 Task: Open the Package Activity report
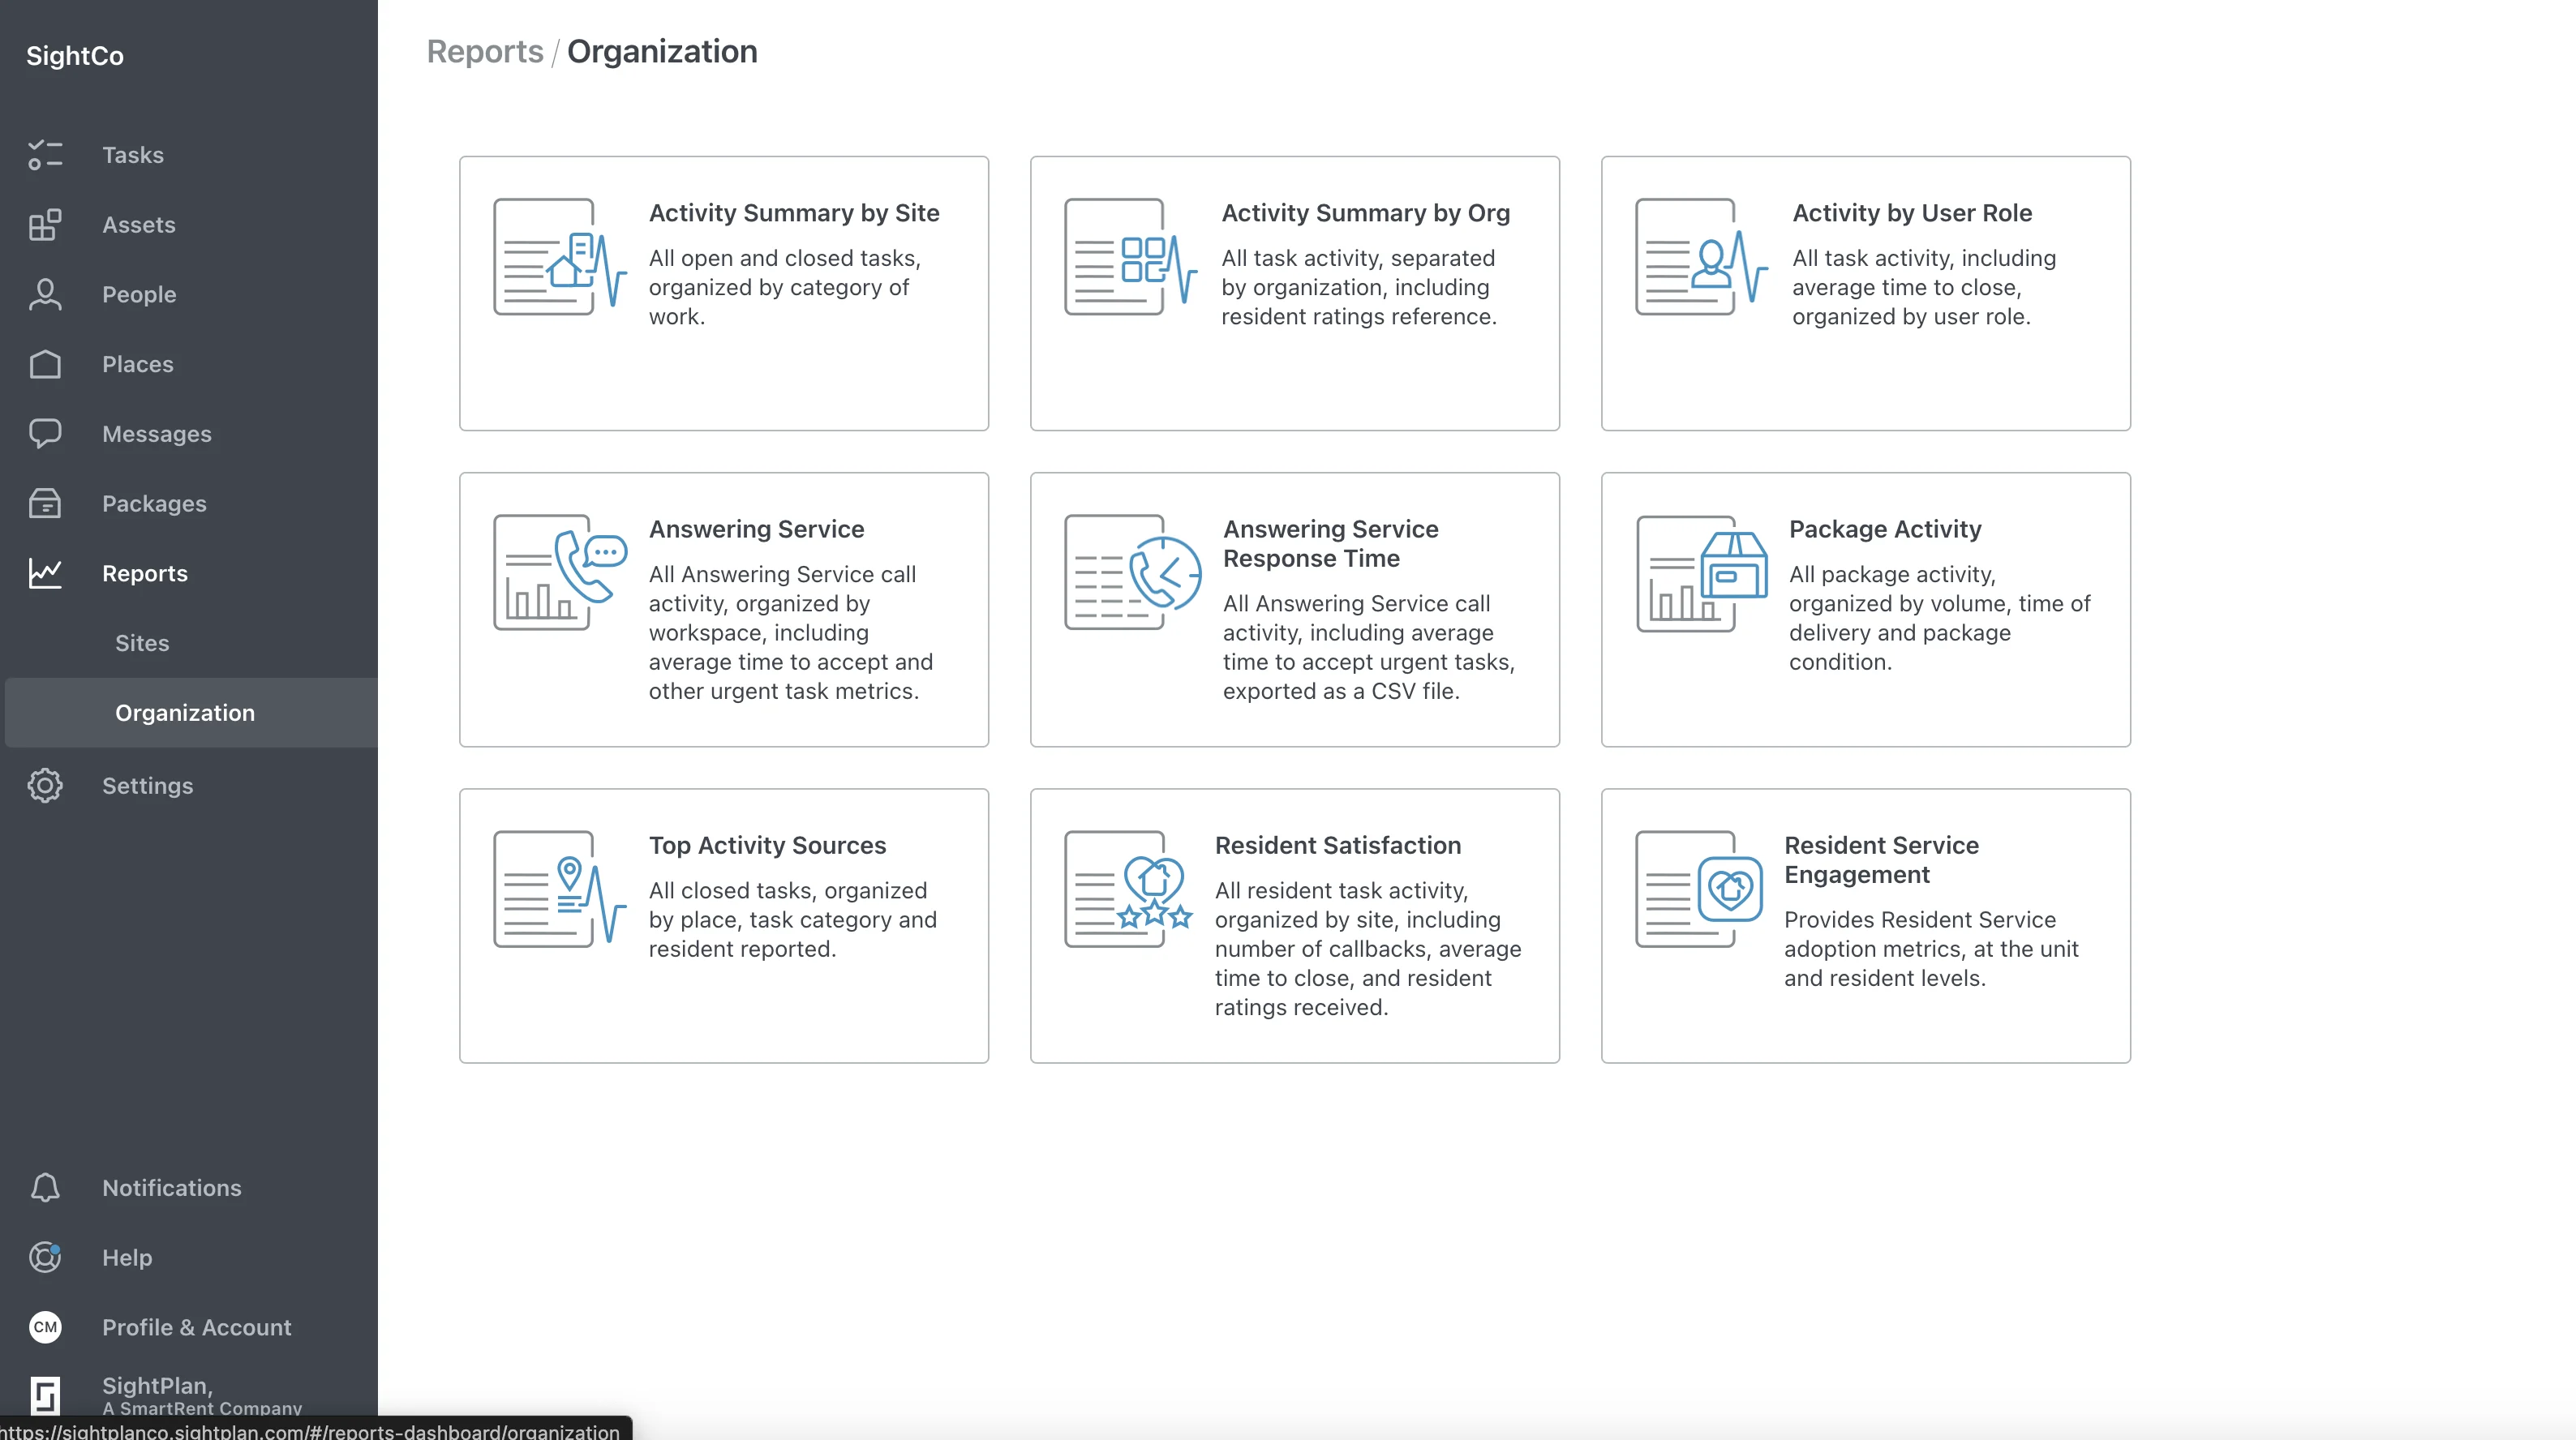tap(1885, 529)
